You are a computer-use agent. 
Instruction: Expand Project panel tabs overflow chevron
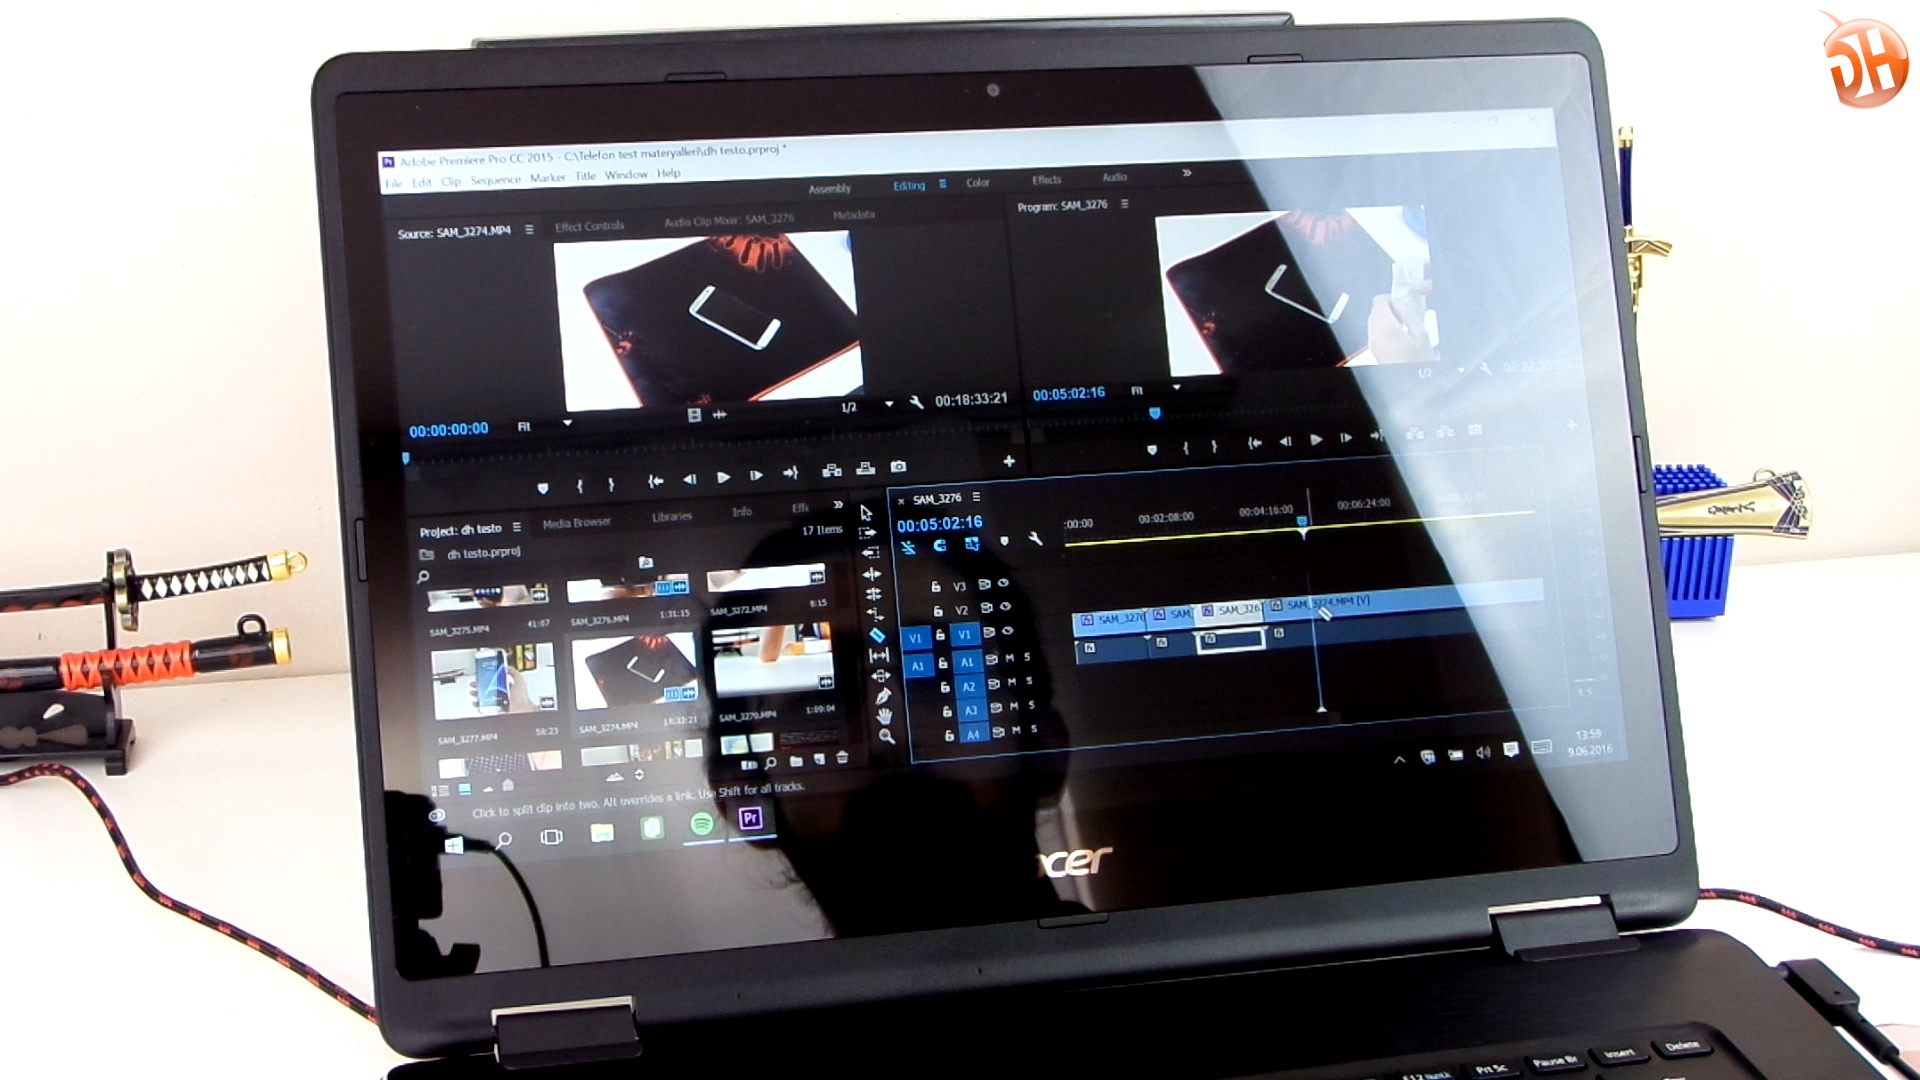[x=838, y=505]
